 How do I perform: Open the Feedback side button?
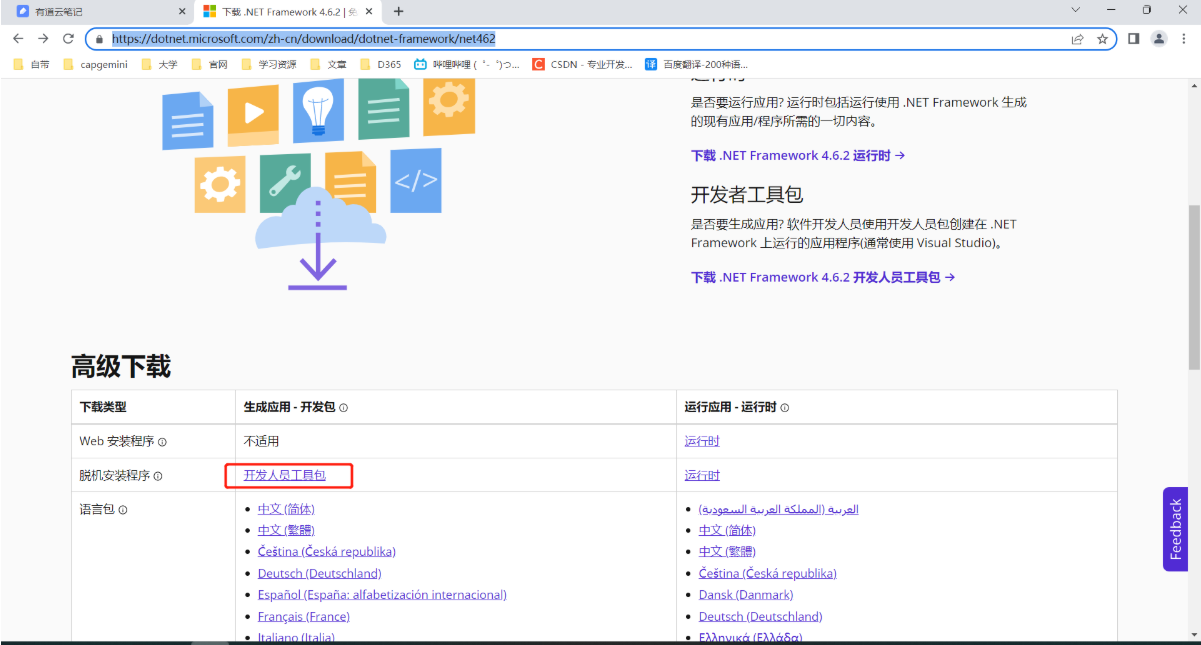point(1176,529)
